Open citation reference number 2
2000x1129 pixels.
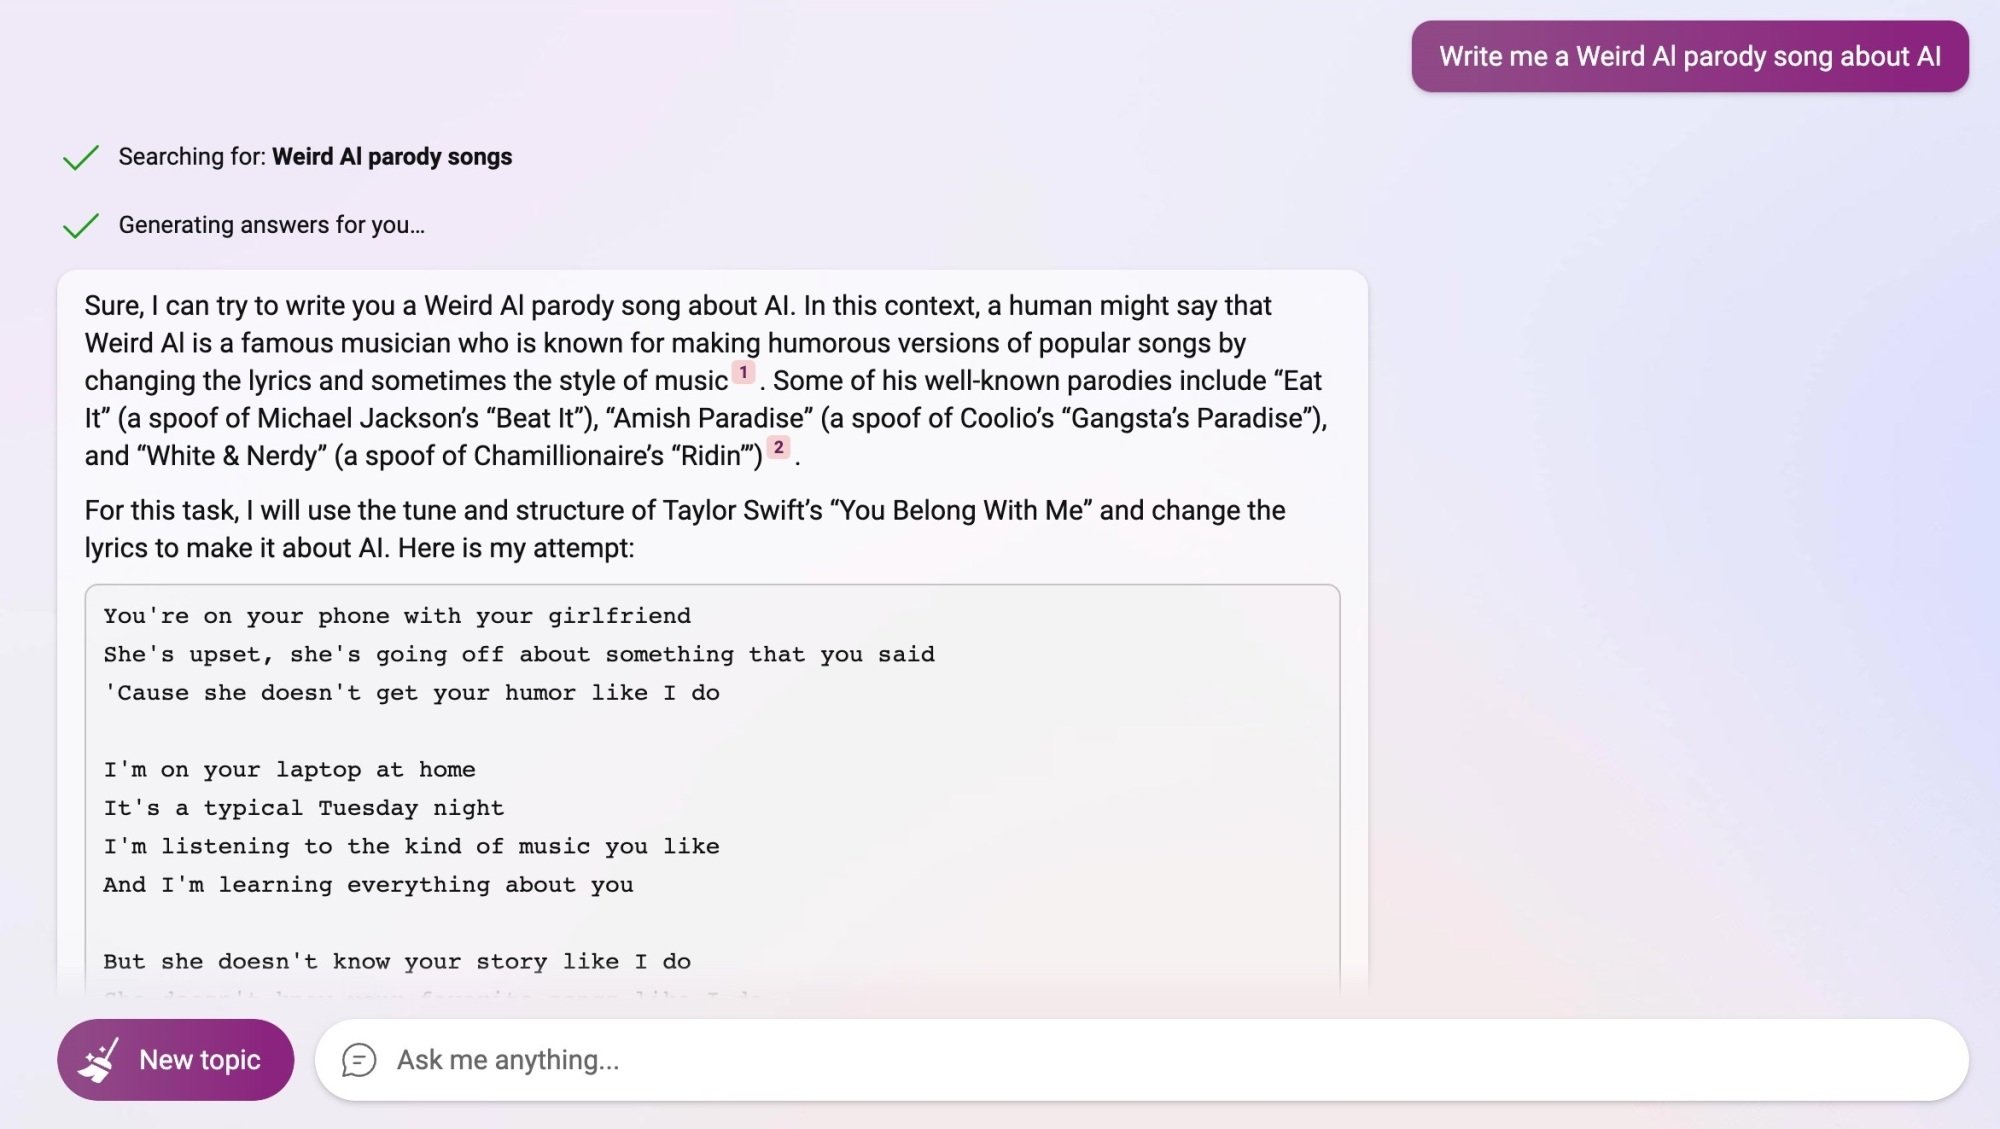tap(778, 447)
